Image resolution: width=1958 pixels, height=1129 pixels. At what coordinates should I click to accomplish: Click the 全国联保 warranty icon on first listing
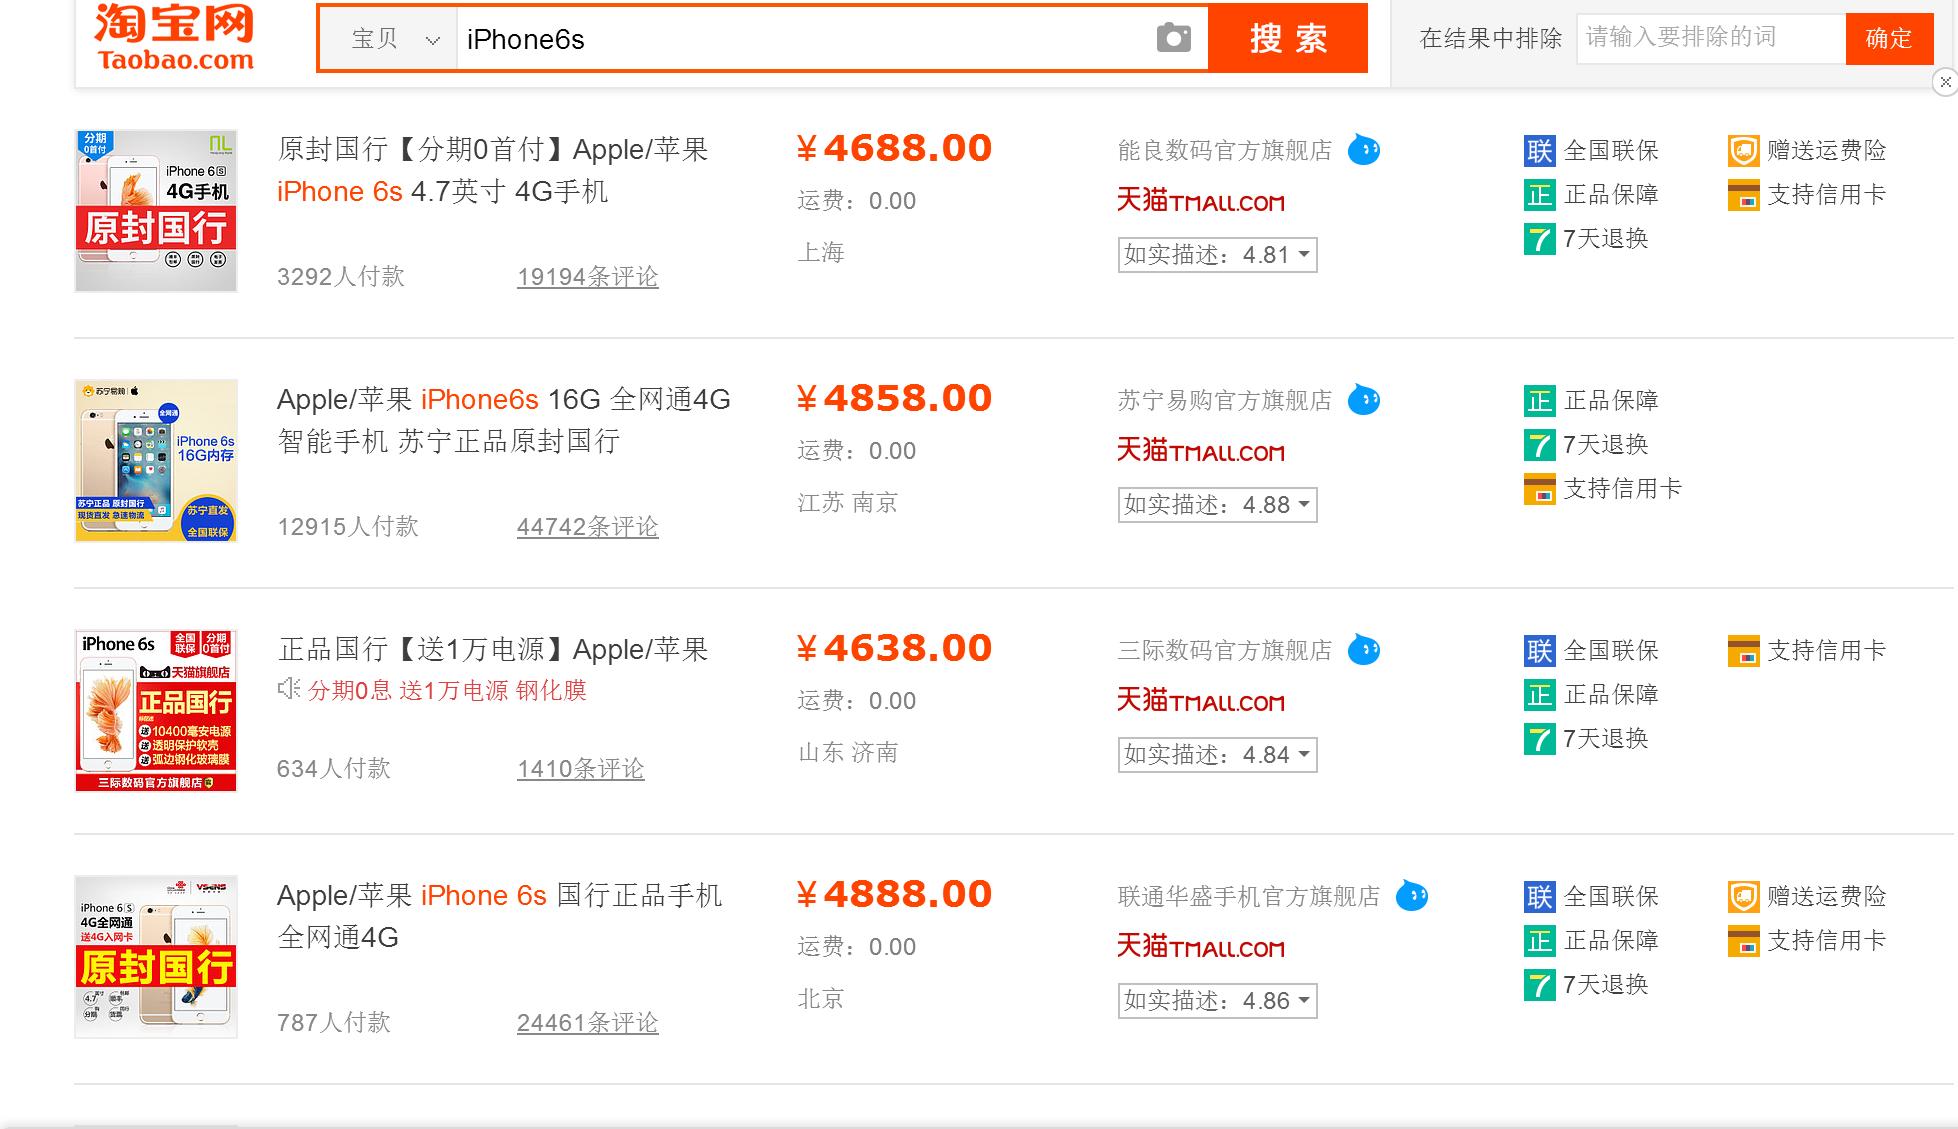(1537, 150)
